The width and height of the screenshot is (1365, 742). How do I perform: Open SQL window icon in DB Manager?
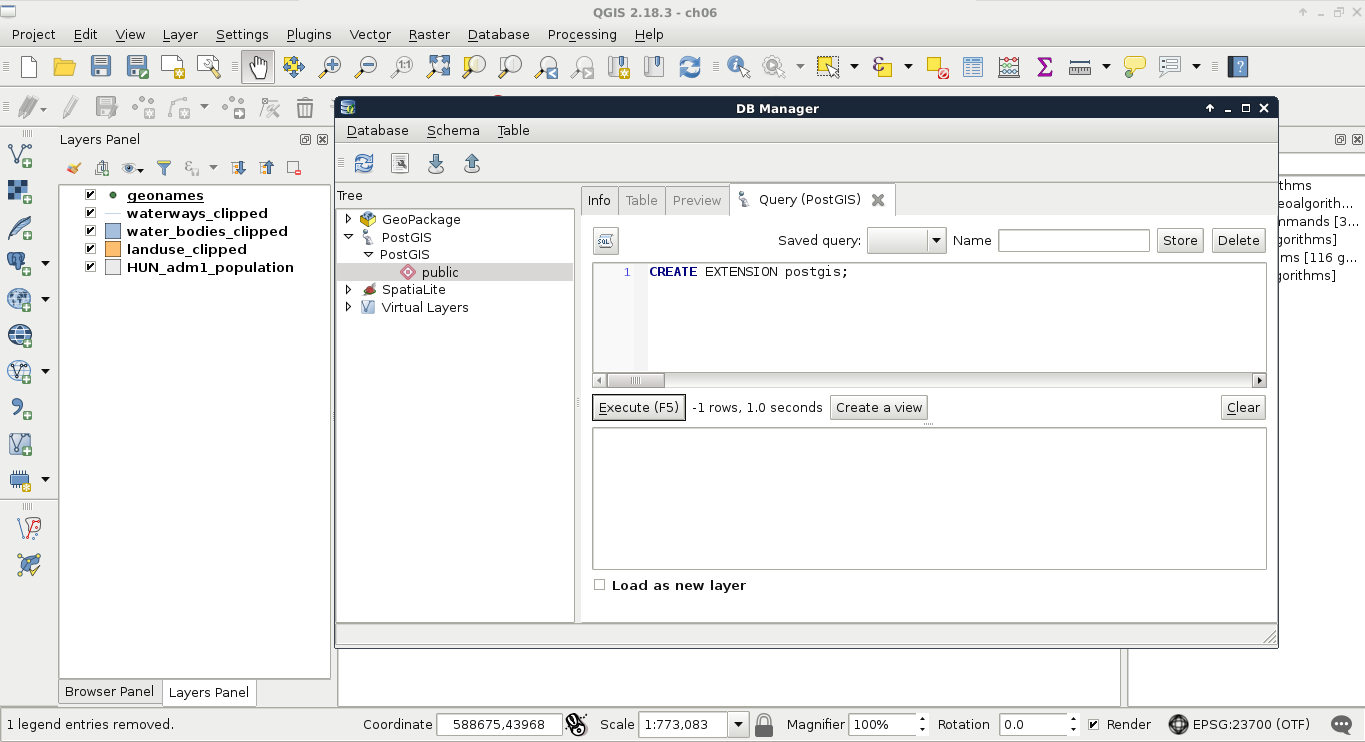(x=400, y=164)
